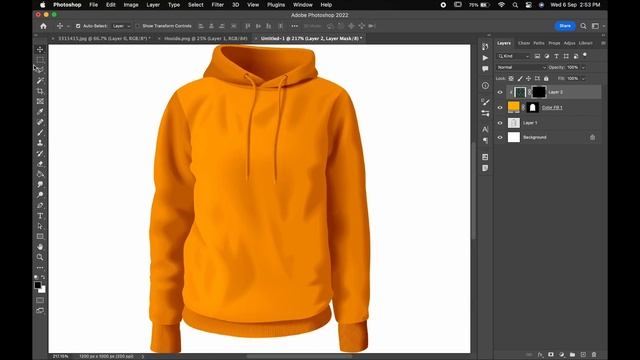640x360 pixels.
Task: Open the Edit Toolbar three-dots button
Action: 40,268
